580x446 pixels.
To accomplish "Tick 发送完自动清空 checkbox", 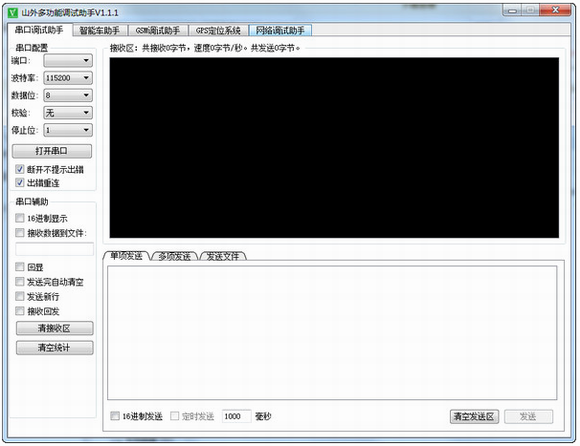I will click(20, 282).
